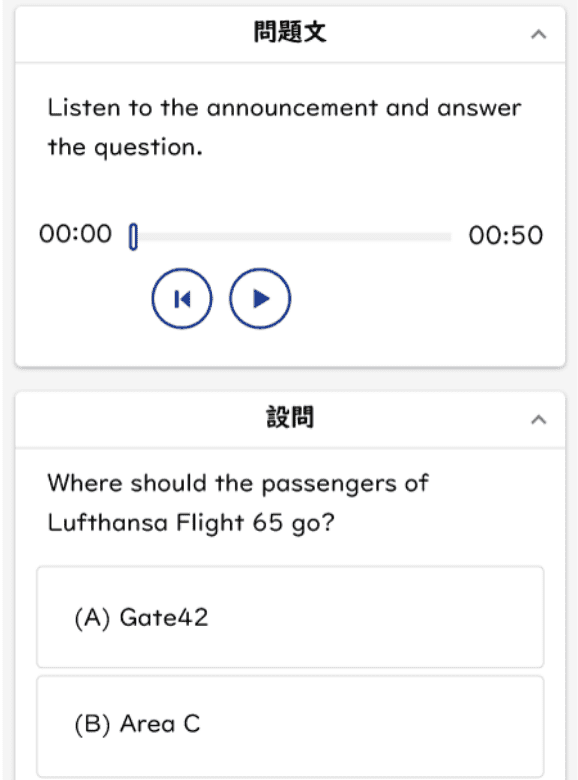578x780 pixels.
Task: Collapse the 問題文 section chevron
Action: [x=539, y=34]
